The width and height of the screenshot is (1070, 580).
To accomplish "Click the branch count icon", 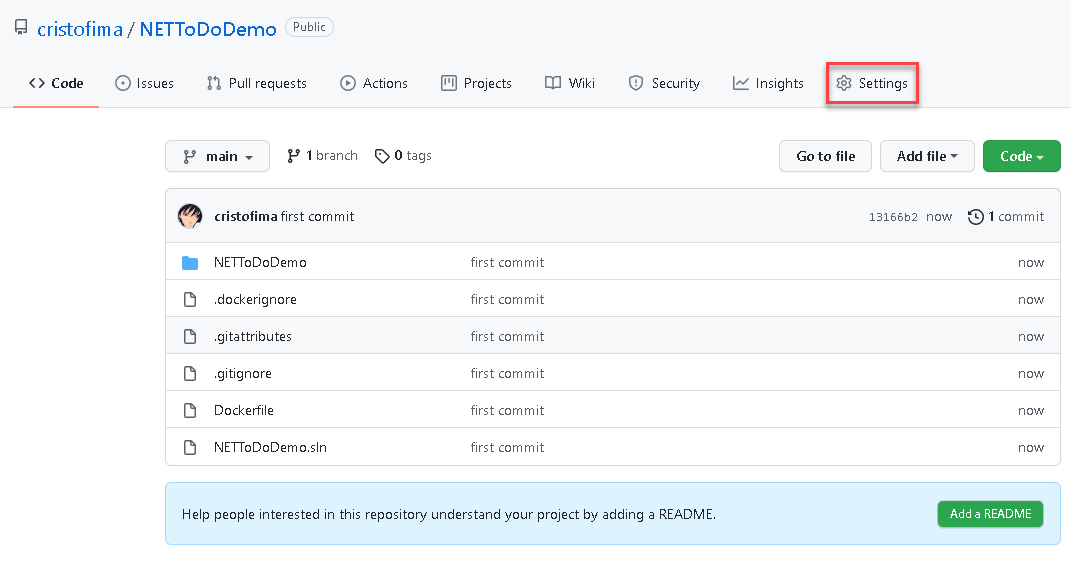I will (x=293, y=156).
